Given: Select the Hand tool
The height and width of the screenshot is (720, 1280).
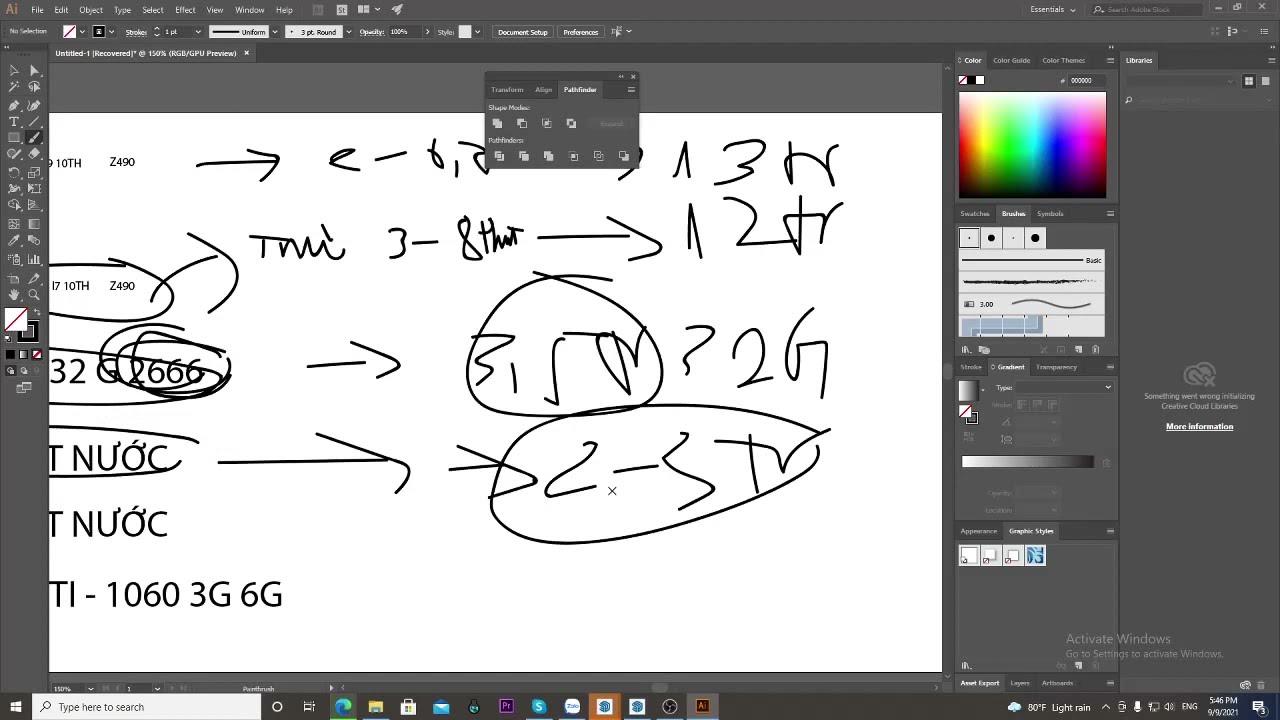Looking at the screenshot, I should (14, 295).
